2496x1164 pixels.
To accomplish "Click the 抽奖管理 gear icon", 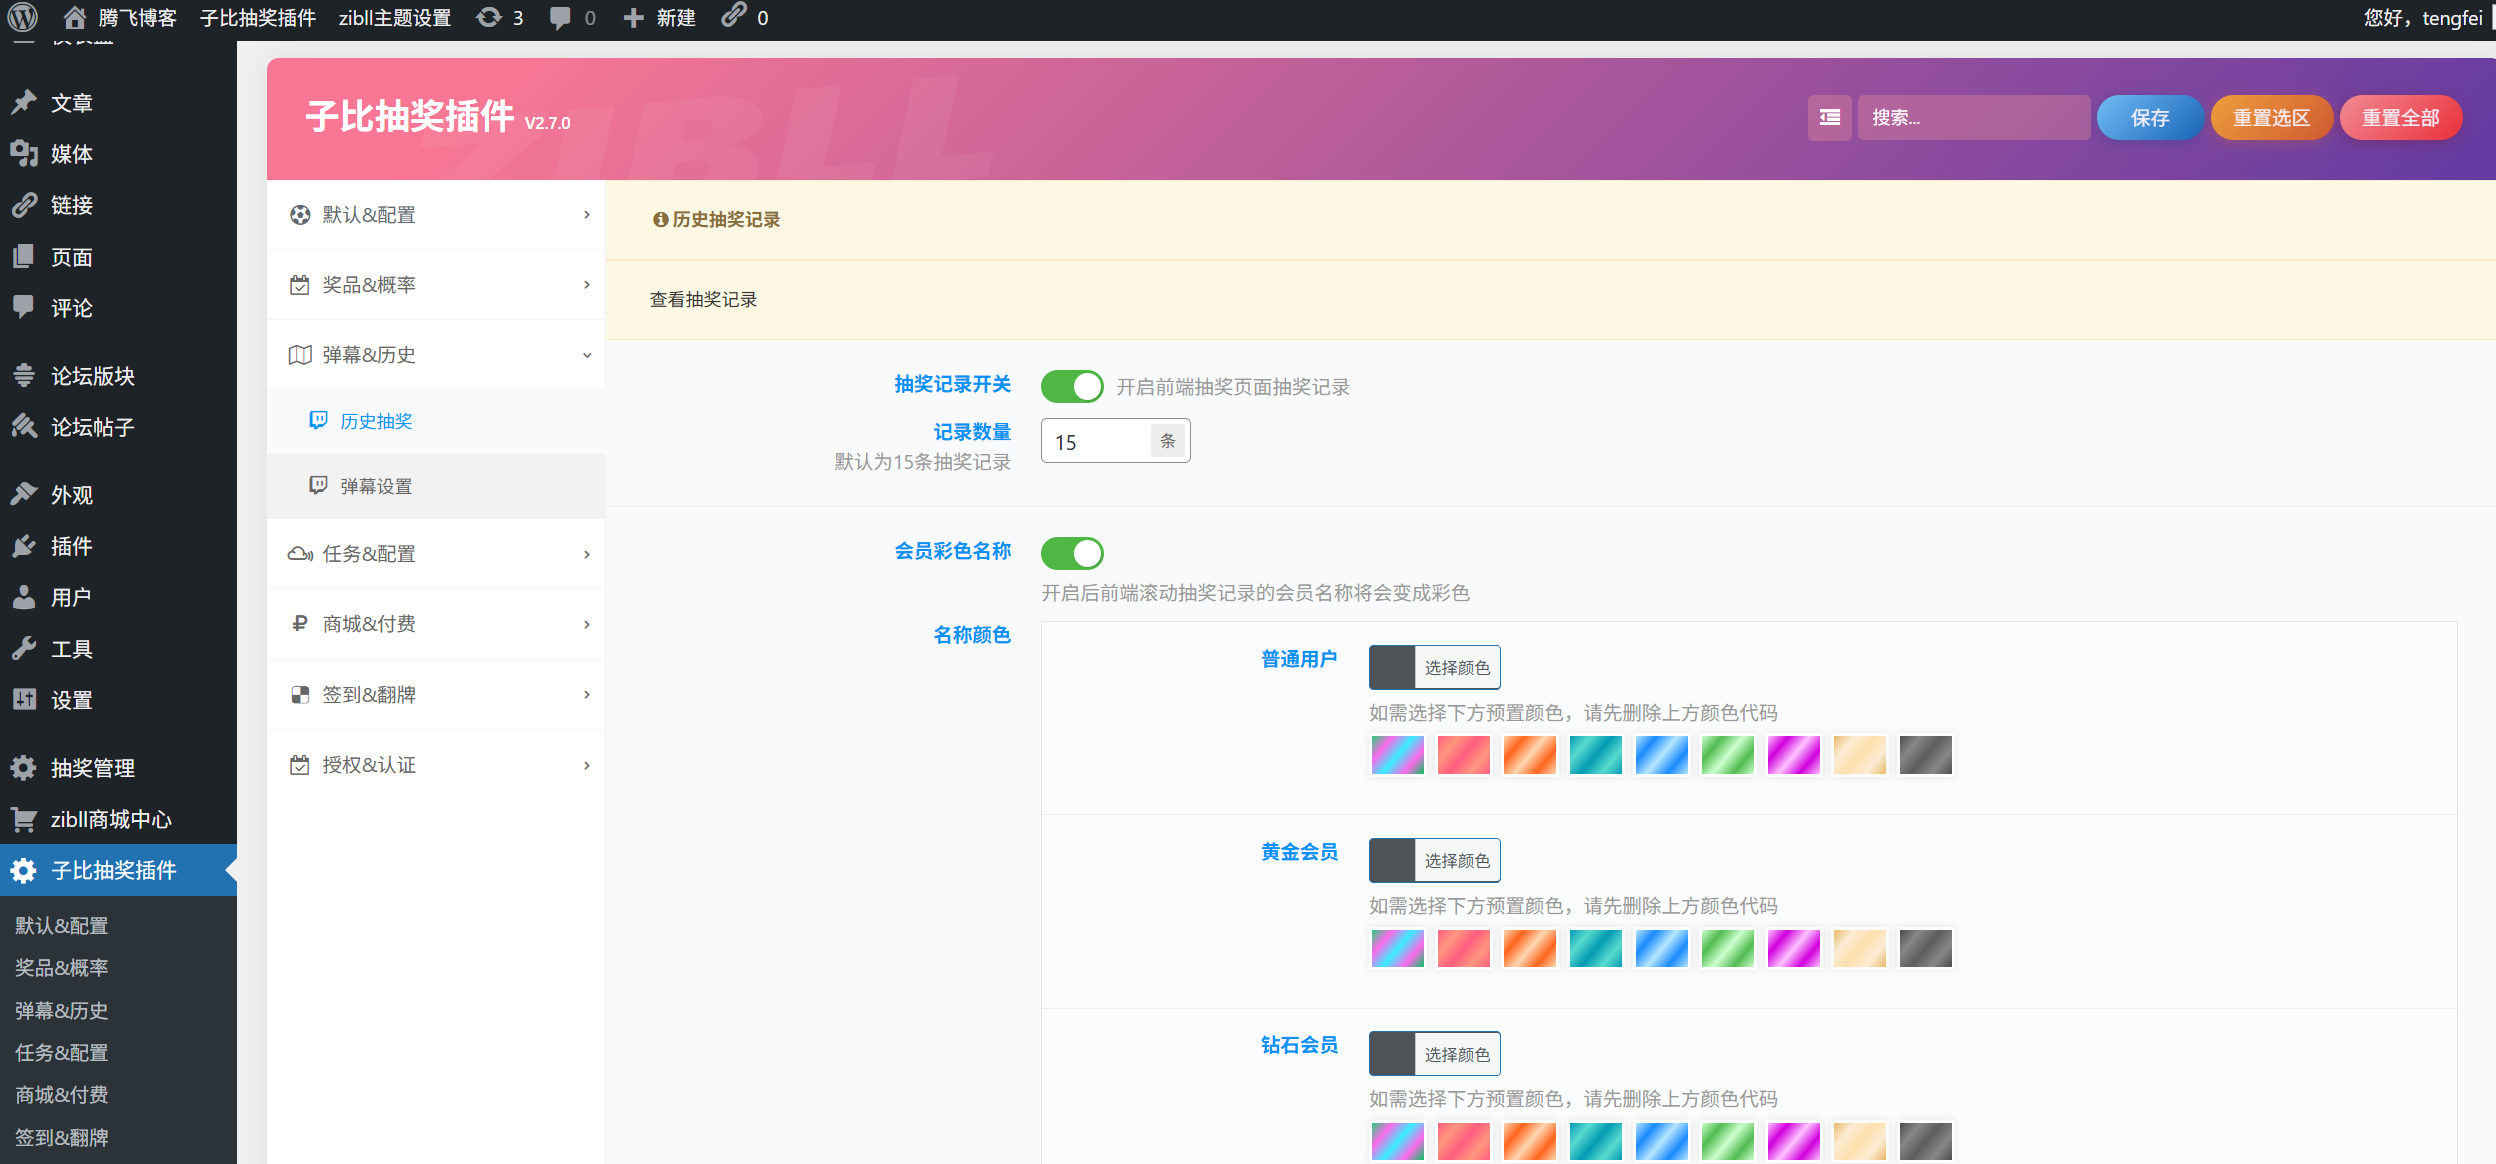I will click(24, 768).
